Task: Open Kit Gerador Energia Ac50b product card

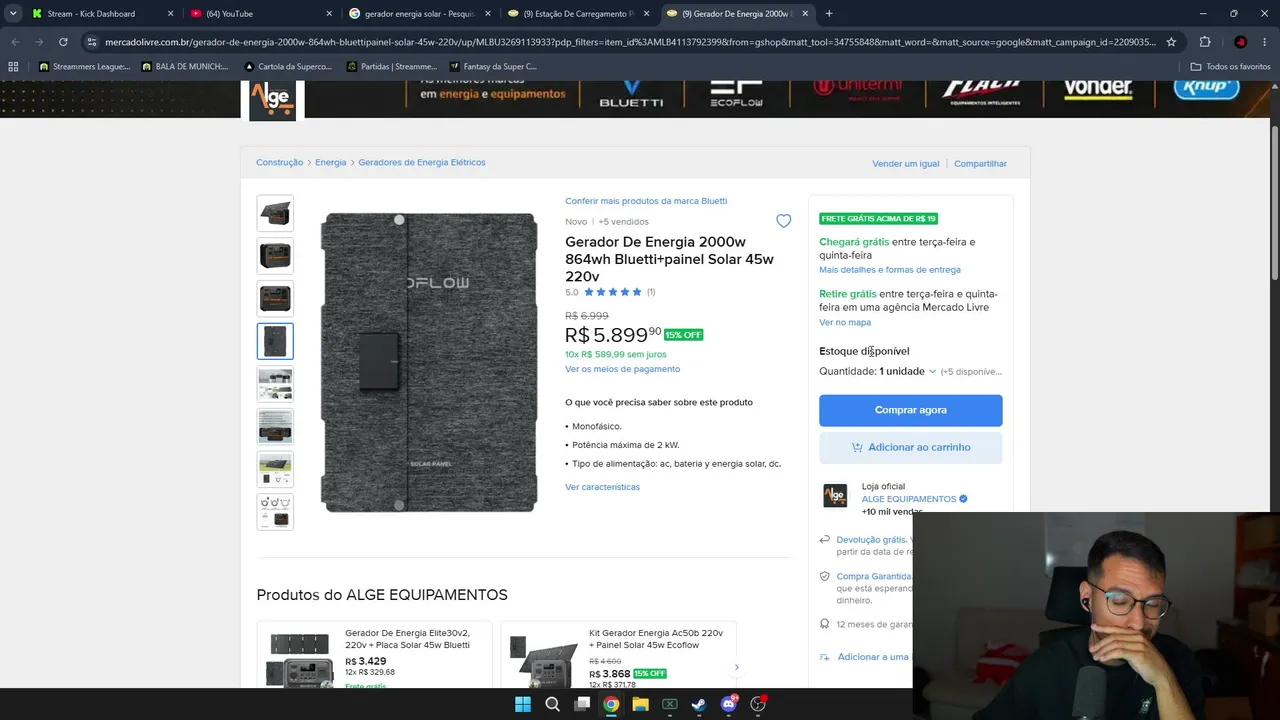Action: coord(618,655)
